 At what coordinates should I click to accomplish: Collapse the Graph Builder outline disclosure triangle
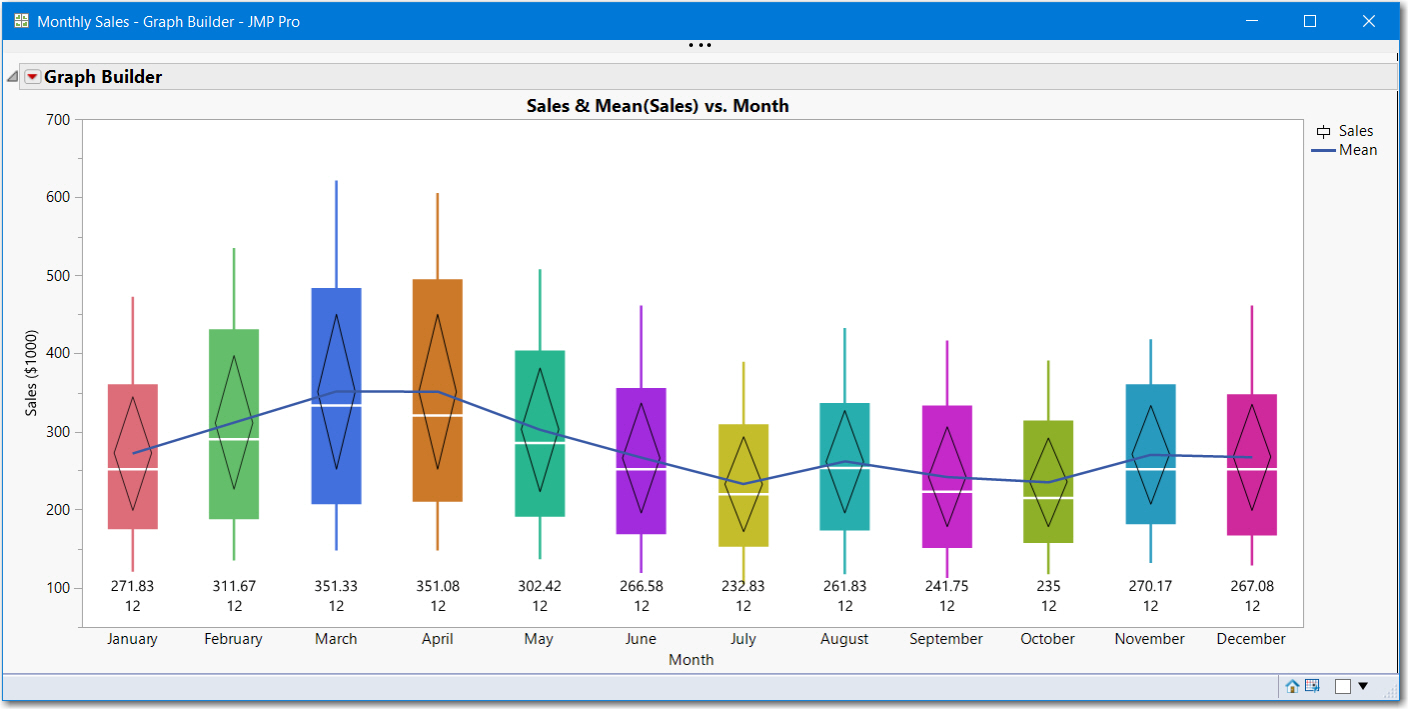coord(13,77)
